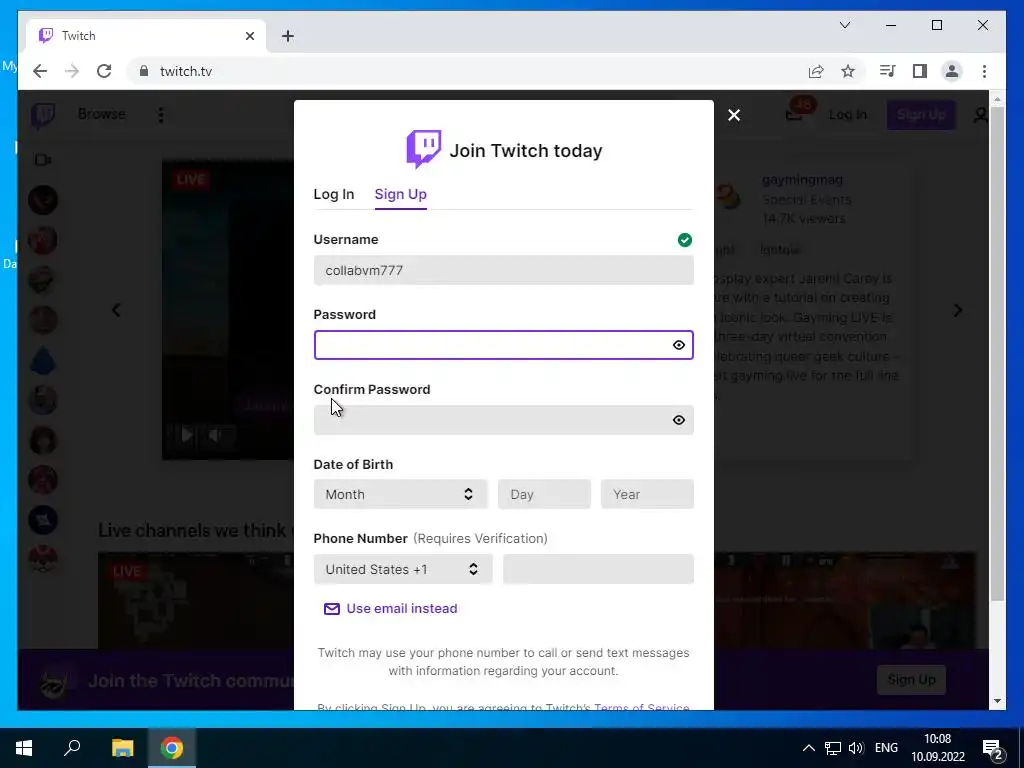Click the taskbar search magnifier
Viewport: 1024px width, 768px height.
pyautogui.click(x=72, y=748)
